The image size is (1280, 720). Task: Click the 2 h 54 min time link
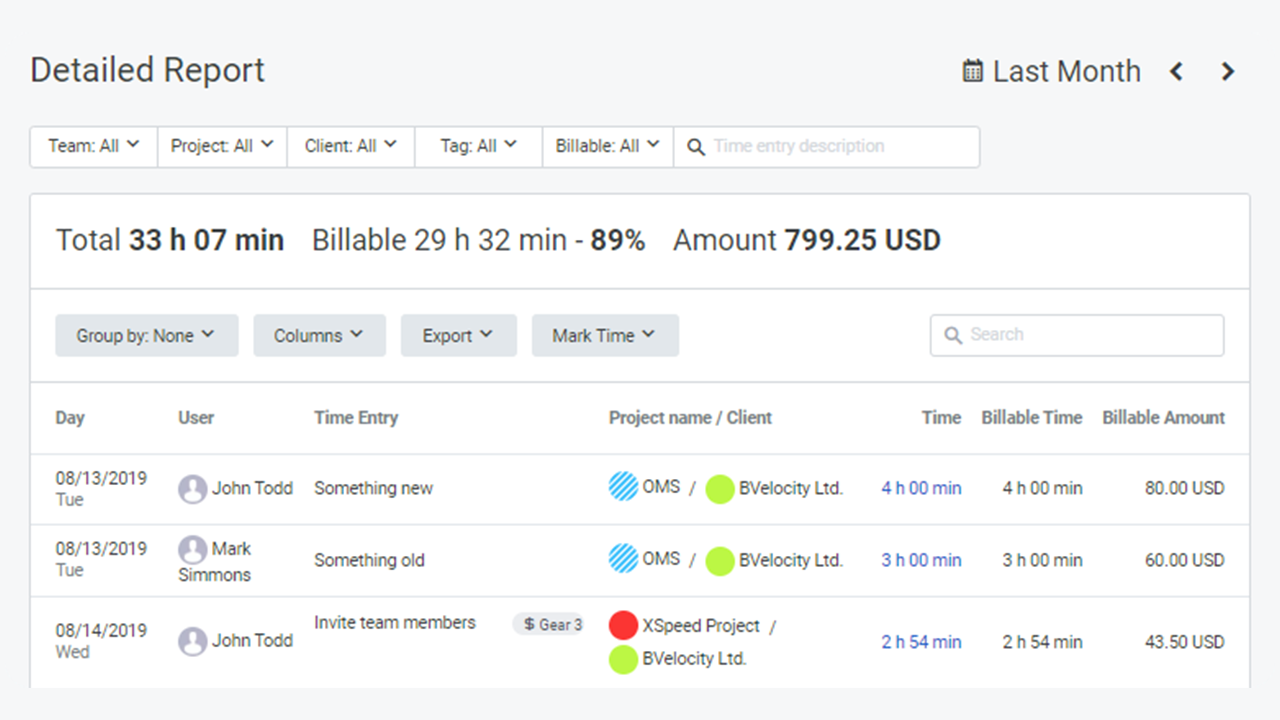921,642
